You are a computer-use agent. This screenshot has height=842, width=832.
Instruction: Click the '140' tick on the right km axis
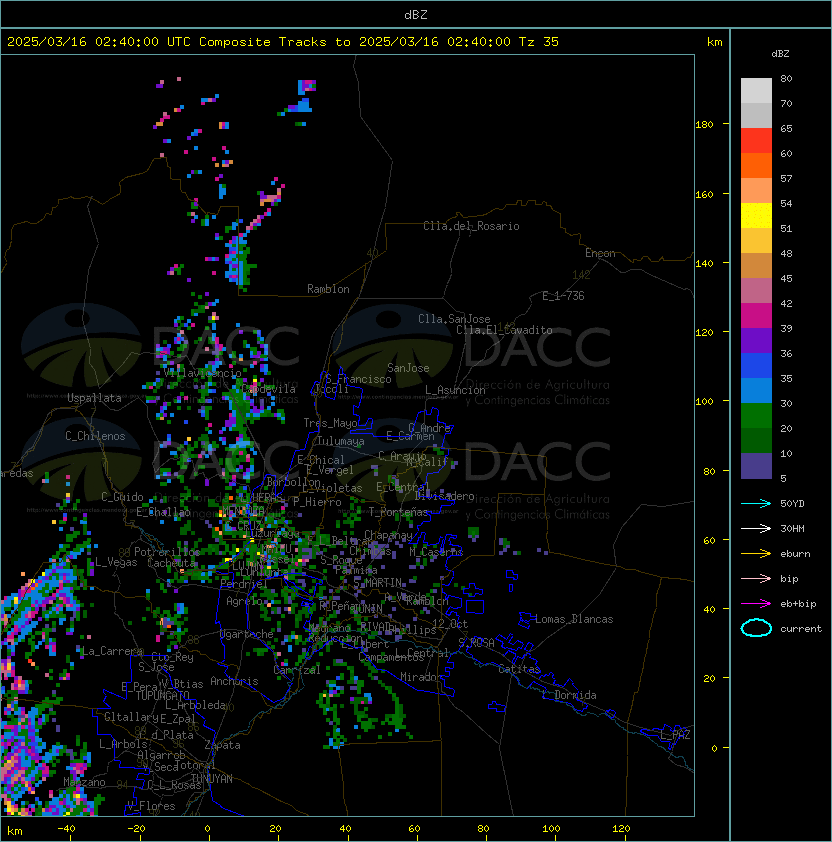[704, 264]
